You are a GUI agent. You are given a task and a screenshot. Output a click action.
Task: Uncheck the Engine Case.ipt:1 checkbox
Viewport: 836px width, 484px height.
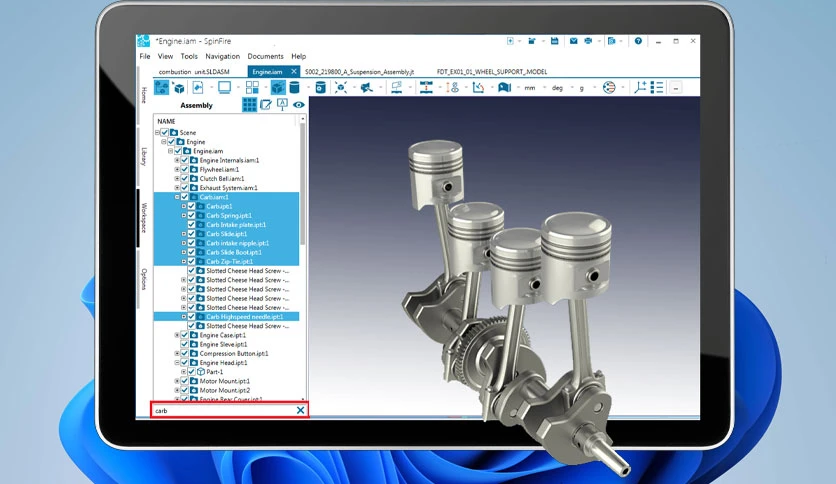click(x=184, y=335)
